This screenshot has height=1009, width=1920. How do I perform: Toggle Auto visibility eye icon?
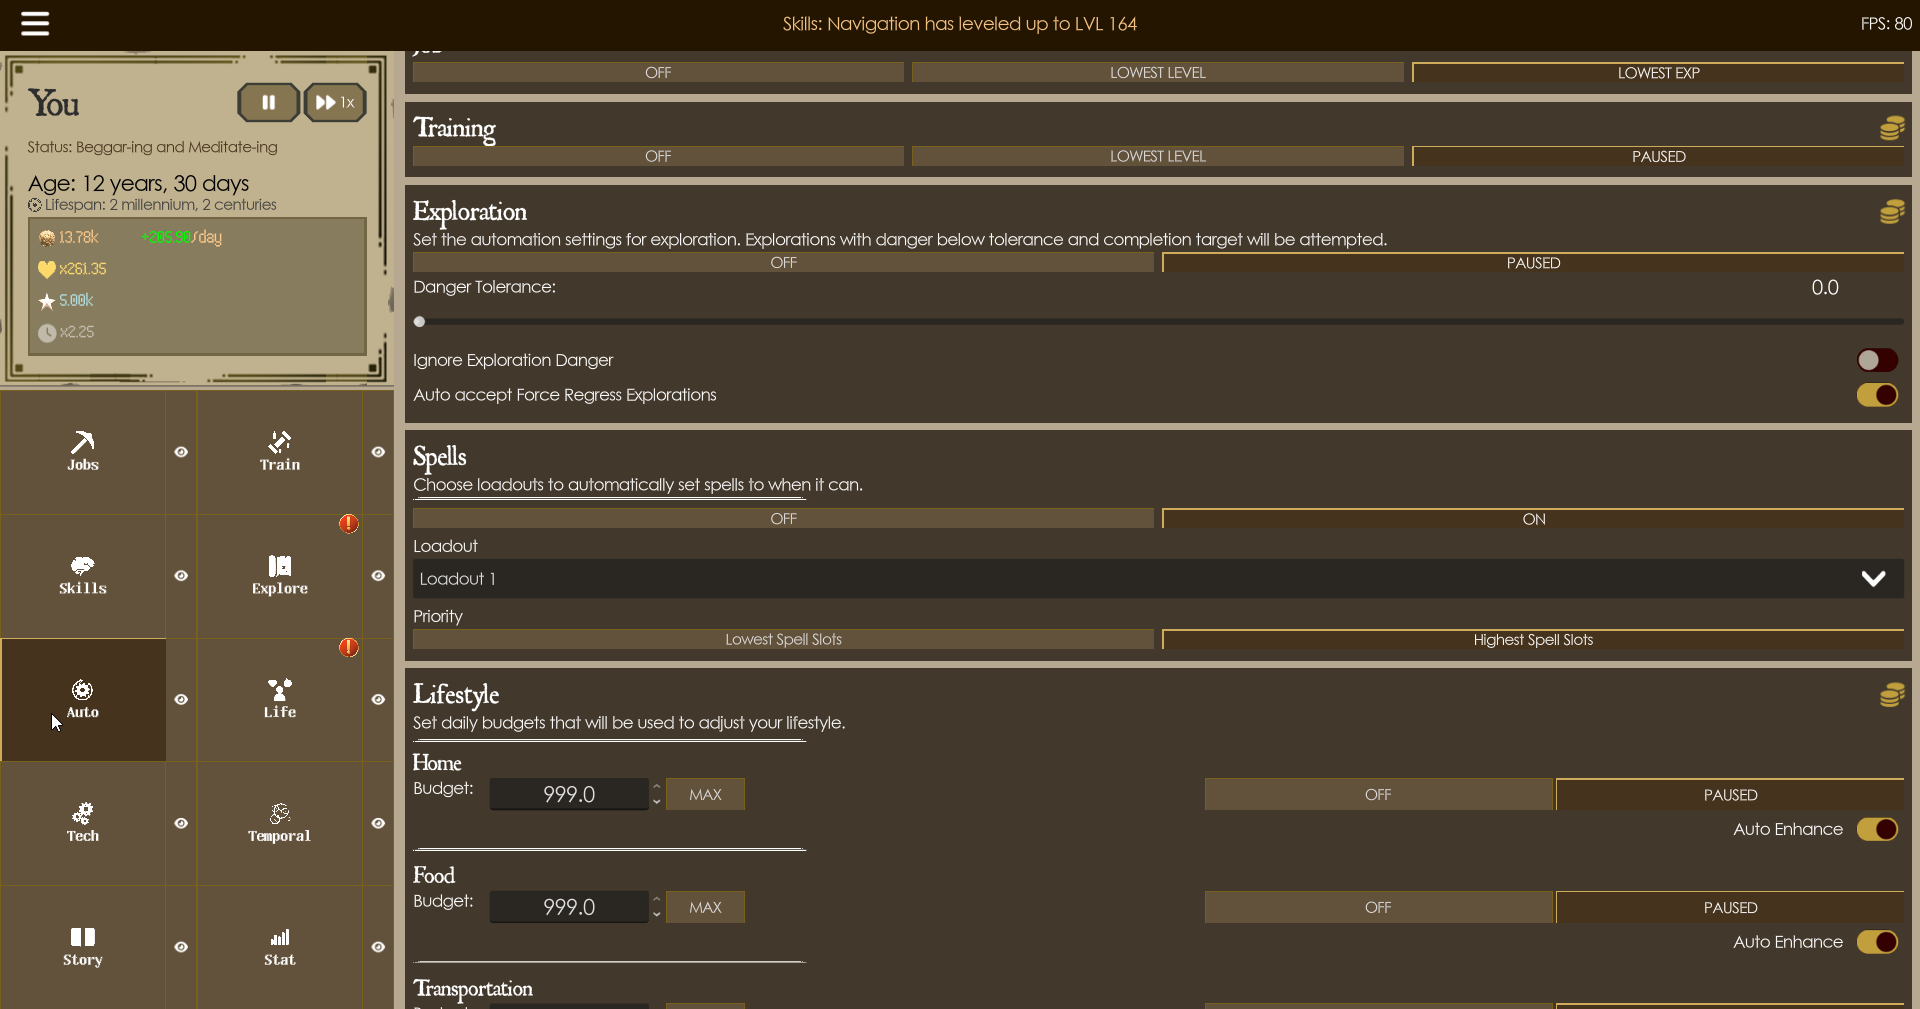coord(181,700)
